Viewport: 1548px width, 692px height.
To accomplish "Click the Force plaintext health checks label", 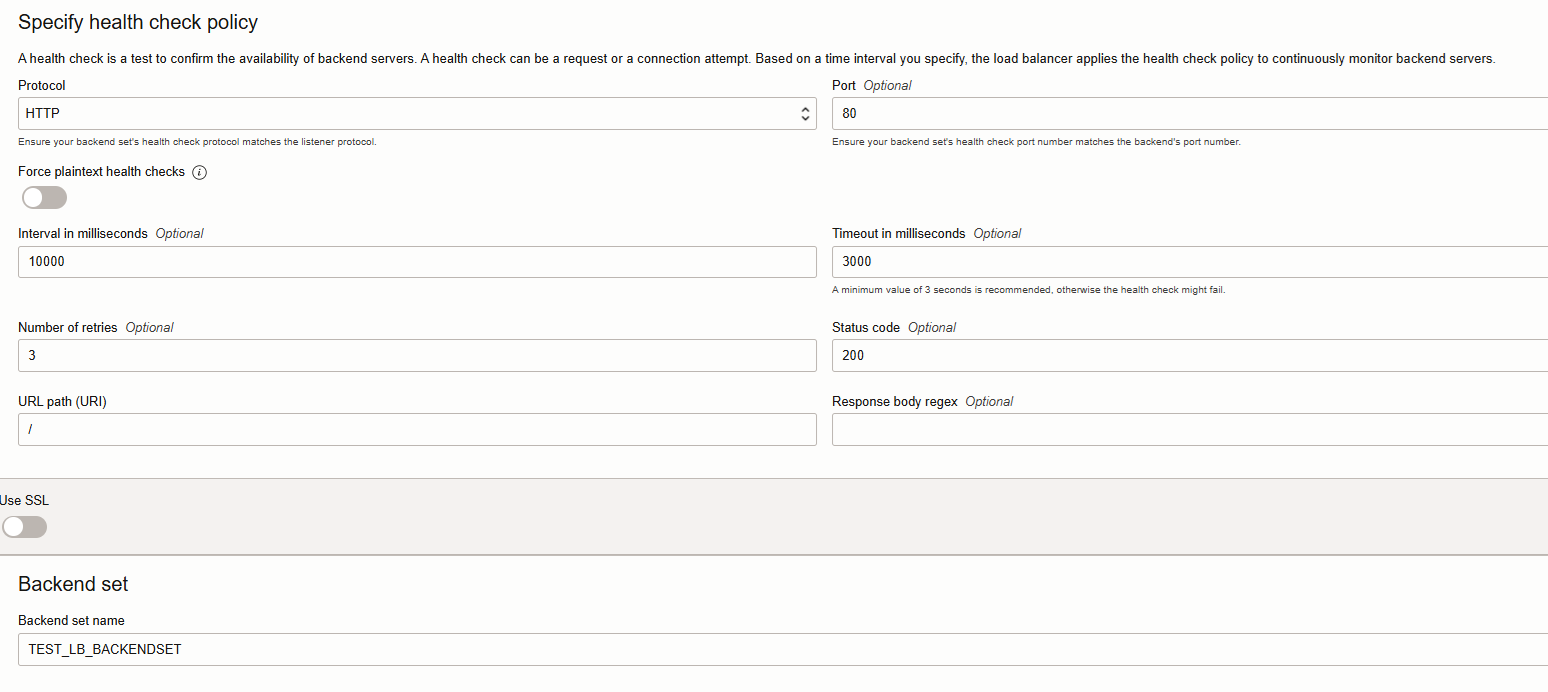I will [101, 172].
